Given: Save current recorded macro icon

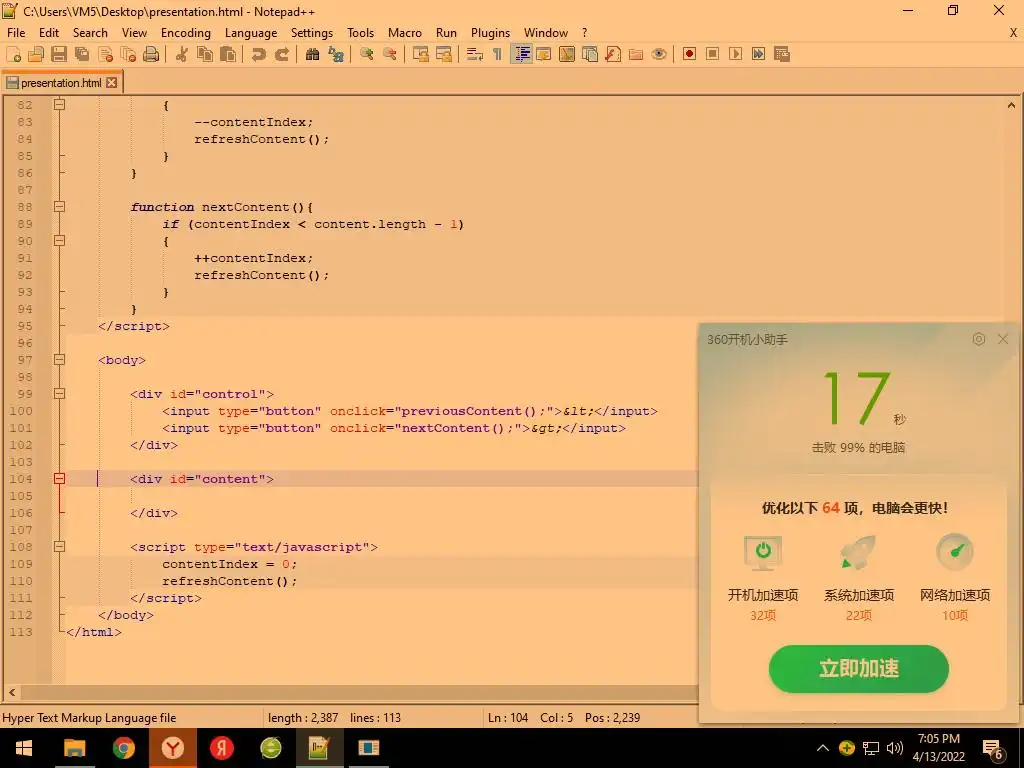Looking at the screenshot, I should (782, 54).
